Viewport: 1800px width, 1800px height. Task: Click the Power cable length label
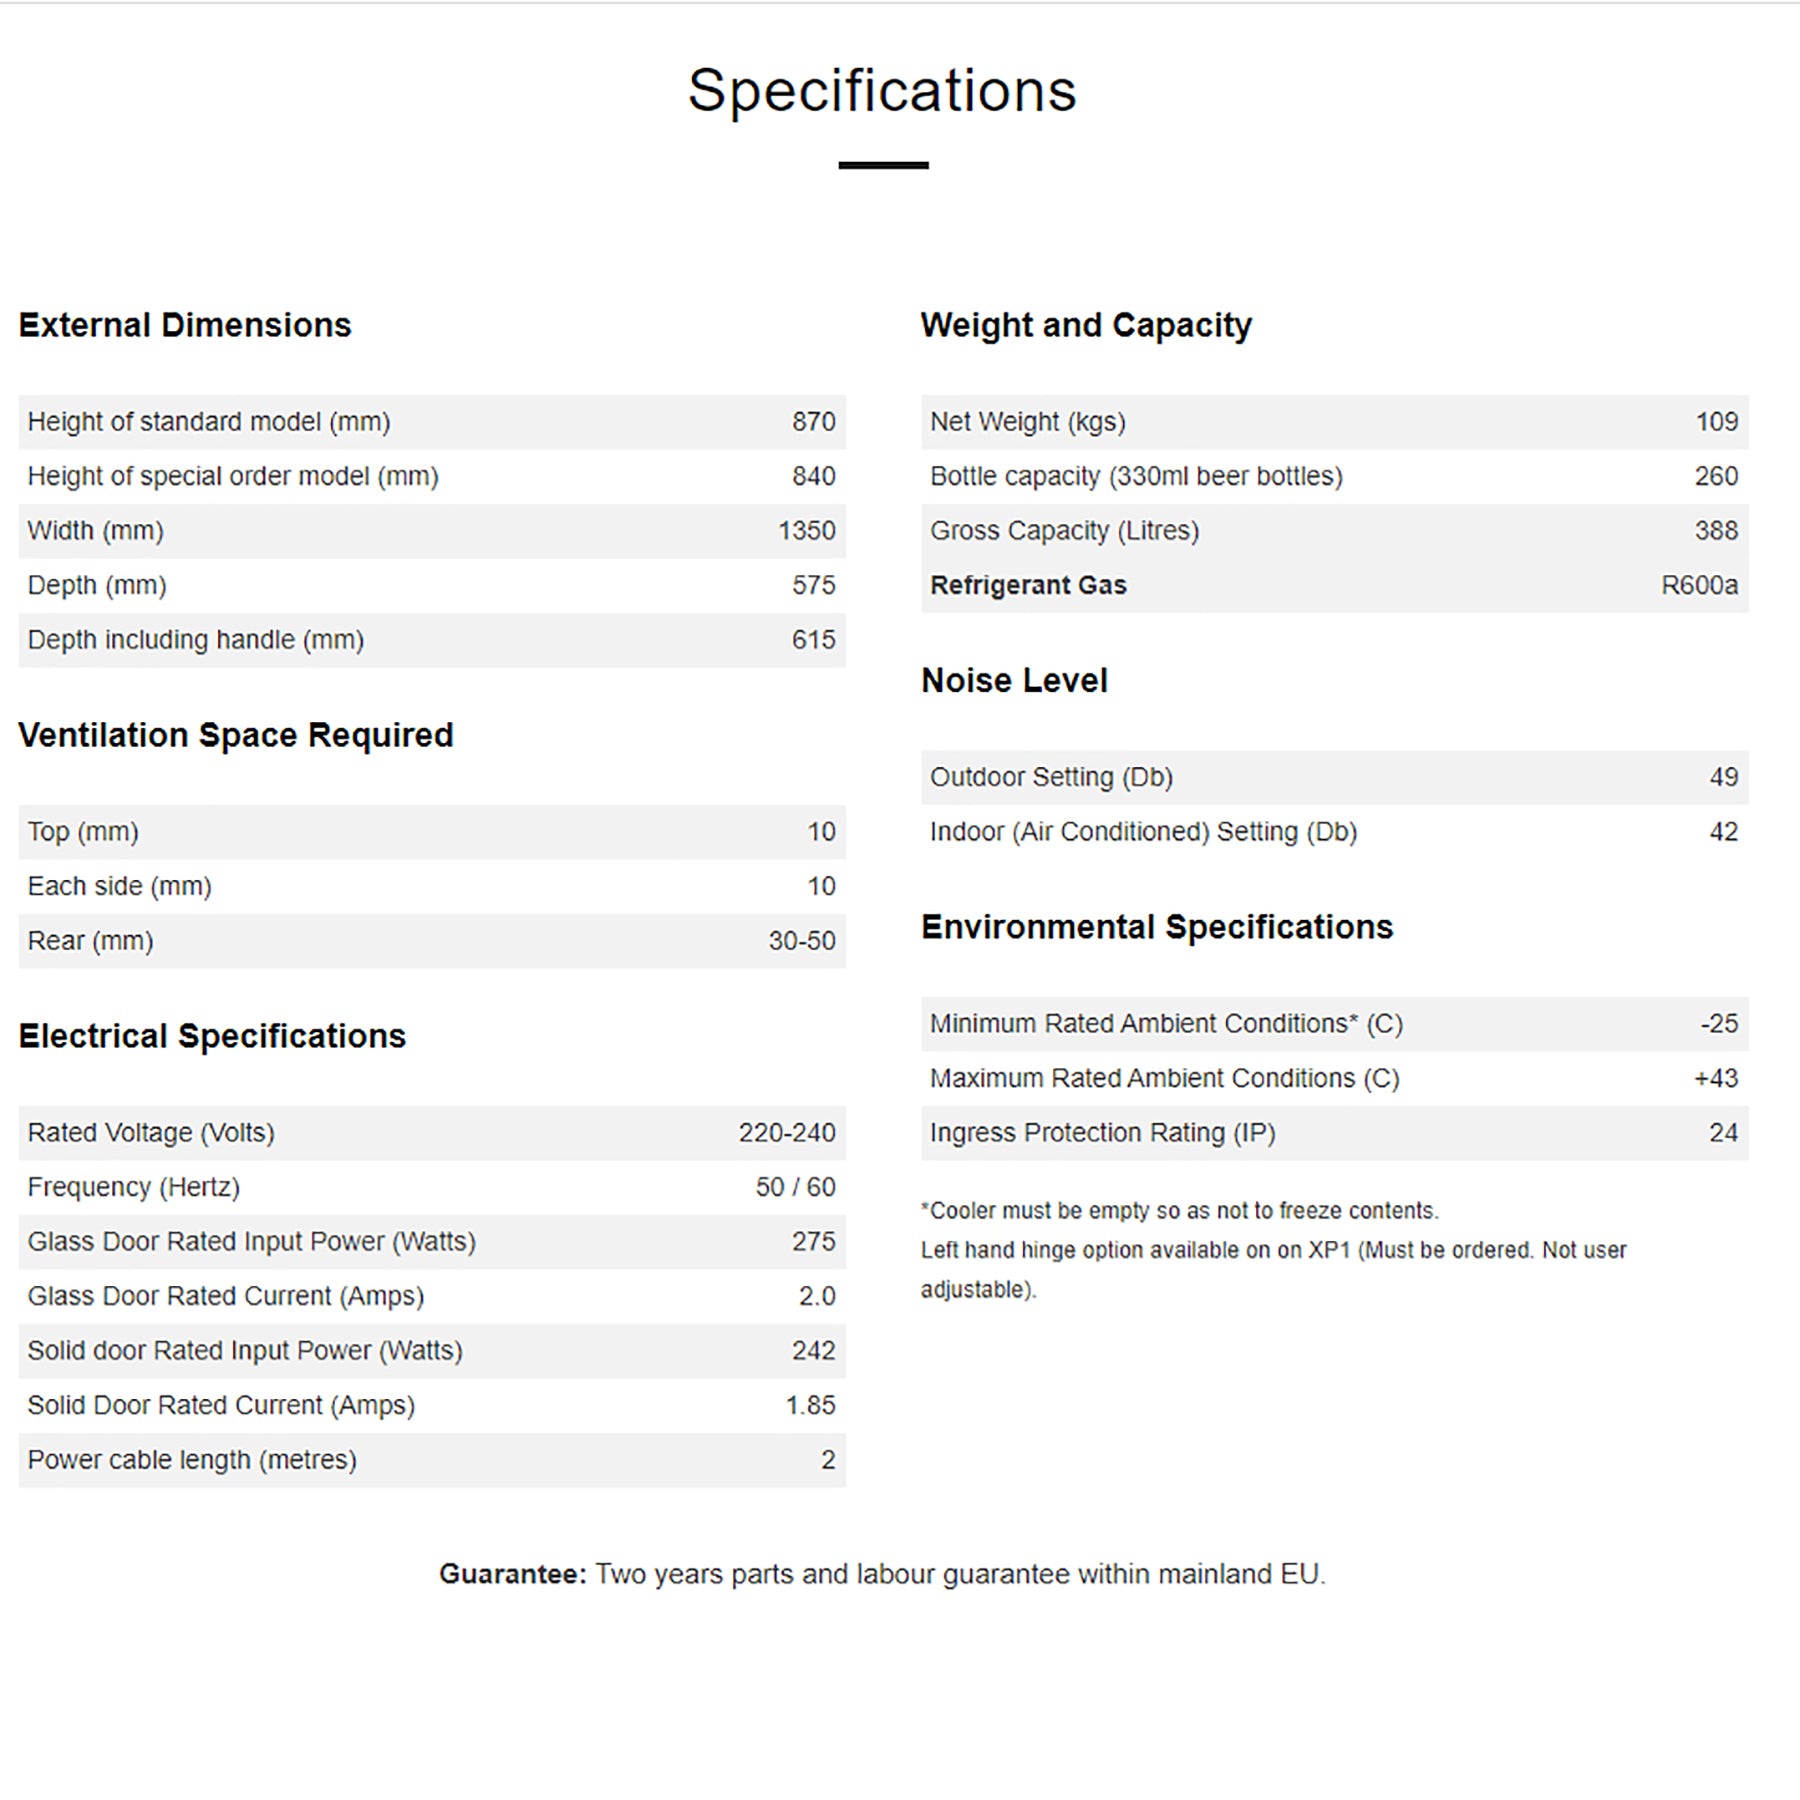point(192,1460)
